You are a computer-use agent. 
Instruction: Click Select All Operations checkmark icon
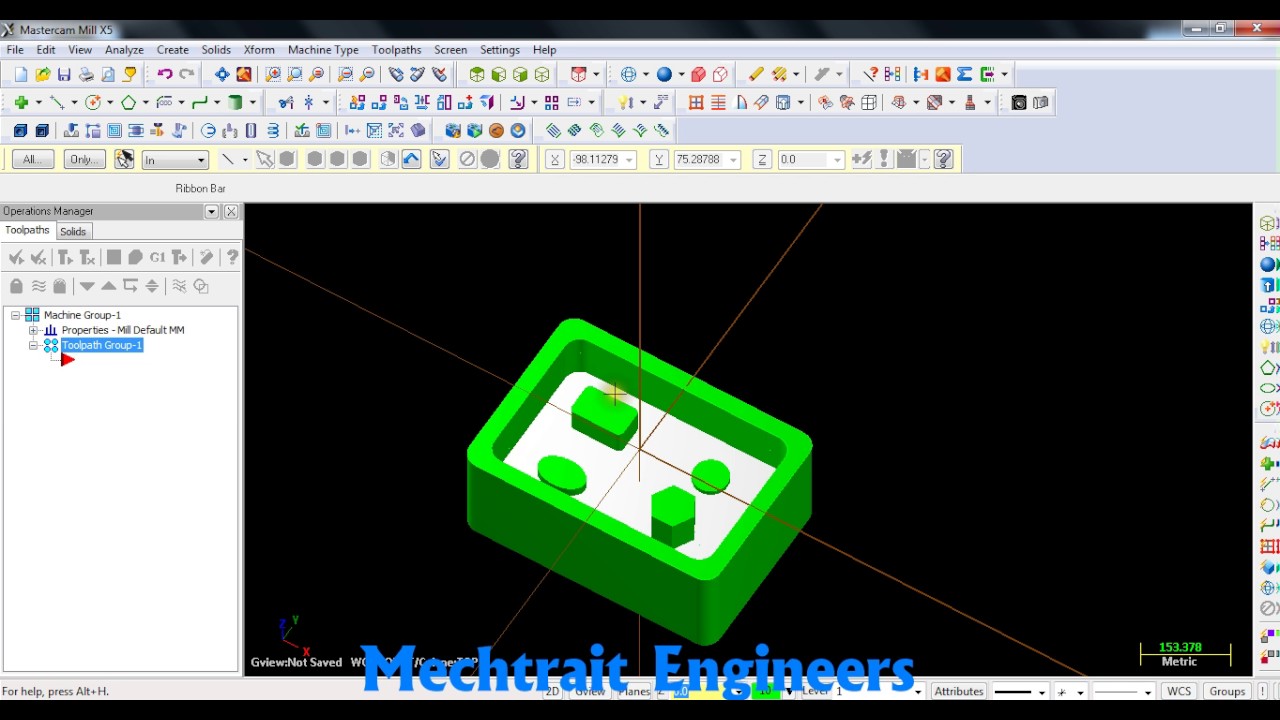click(x=17, y=258)
